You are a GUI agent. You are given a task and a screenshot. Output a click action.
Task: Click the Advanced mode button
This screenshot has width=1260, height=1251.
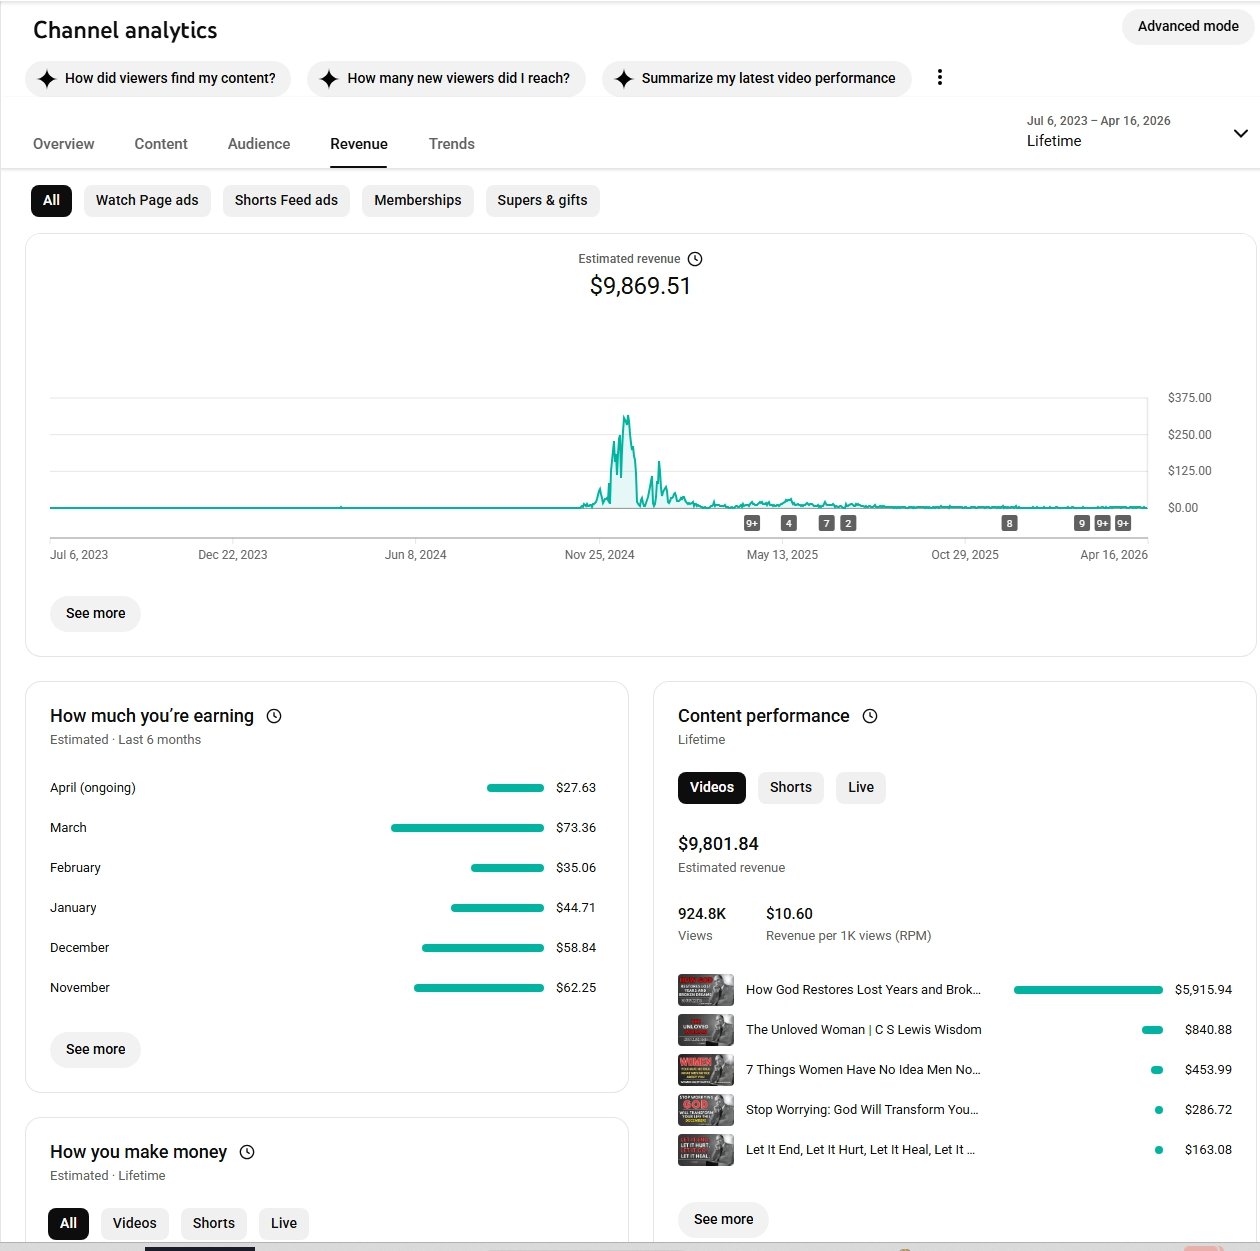point(1187,27)
